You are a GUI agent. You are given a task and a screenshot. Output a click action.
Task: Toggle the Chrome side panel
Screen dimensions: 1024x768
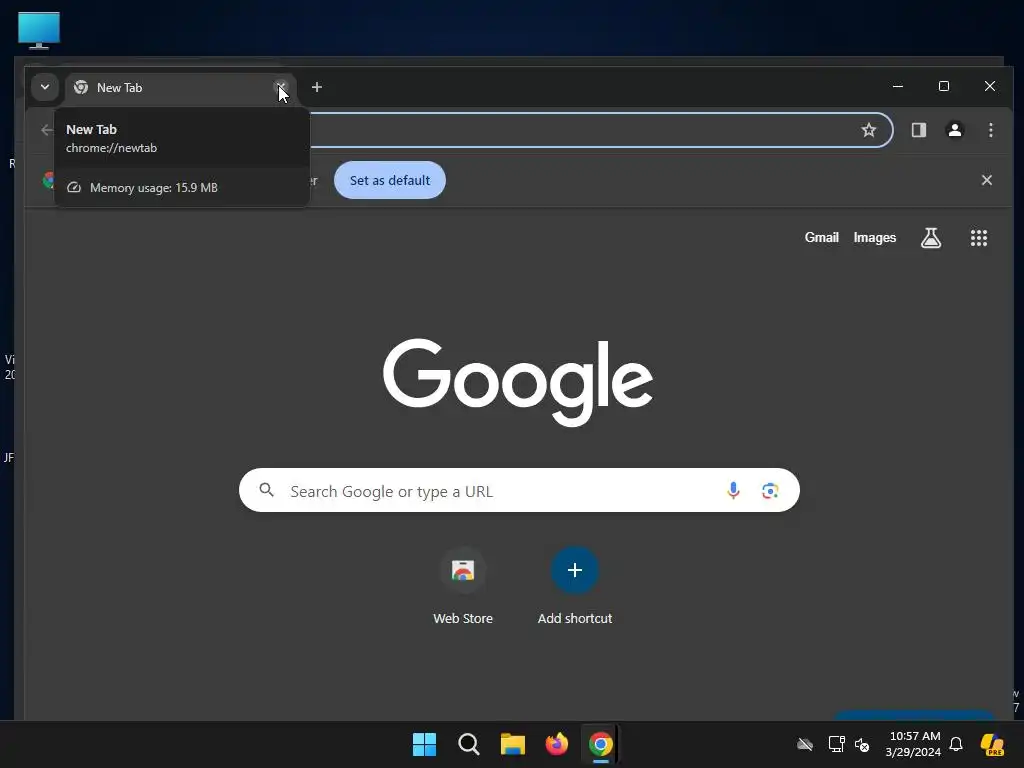click(919, 130)
